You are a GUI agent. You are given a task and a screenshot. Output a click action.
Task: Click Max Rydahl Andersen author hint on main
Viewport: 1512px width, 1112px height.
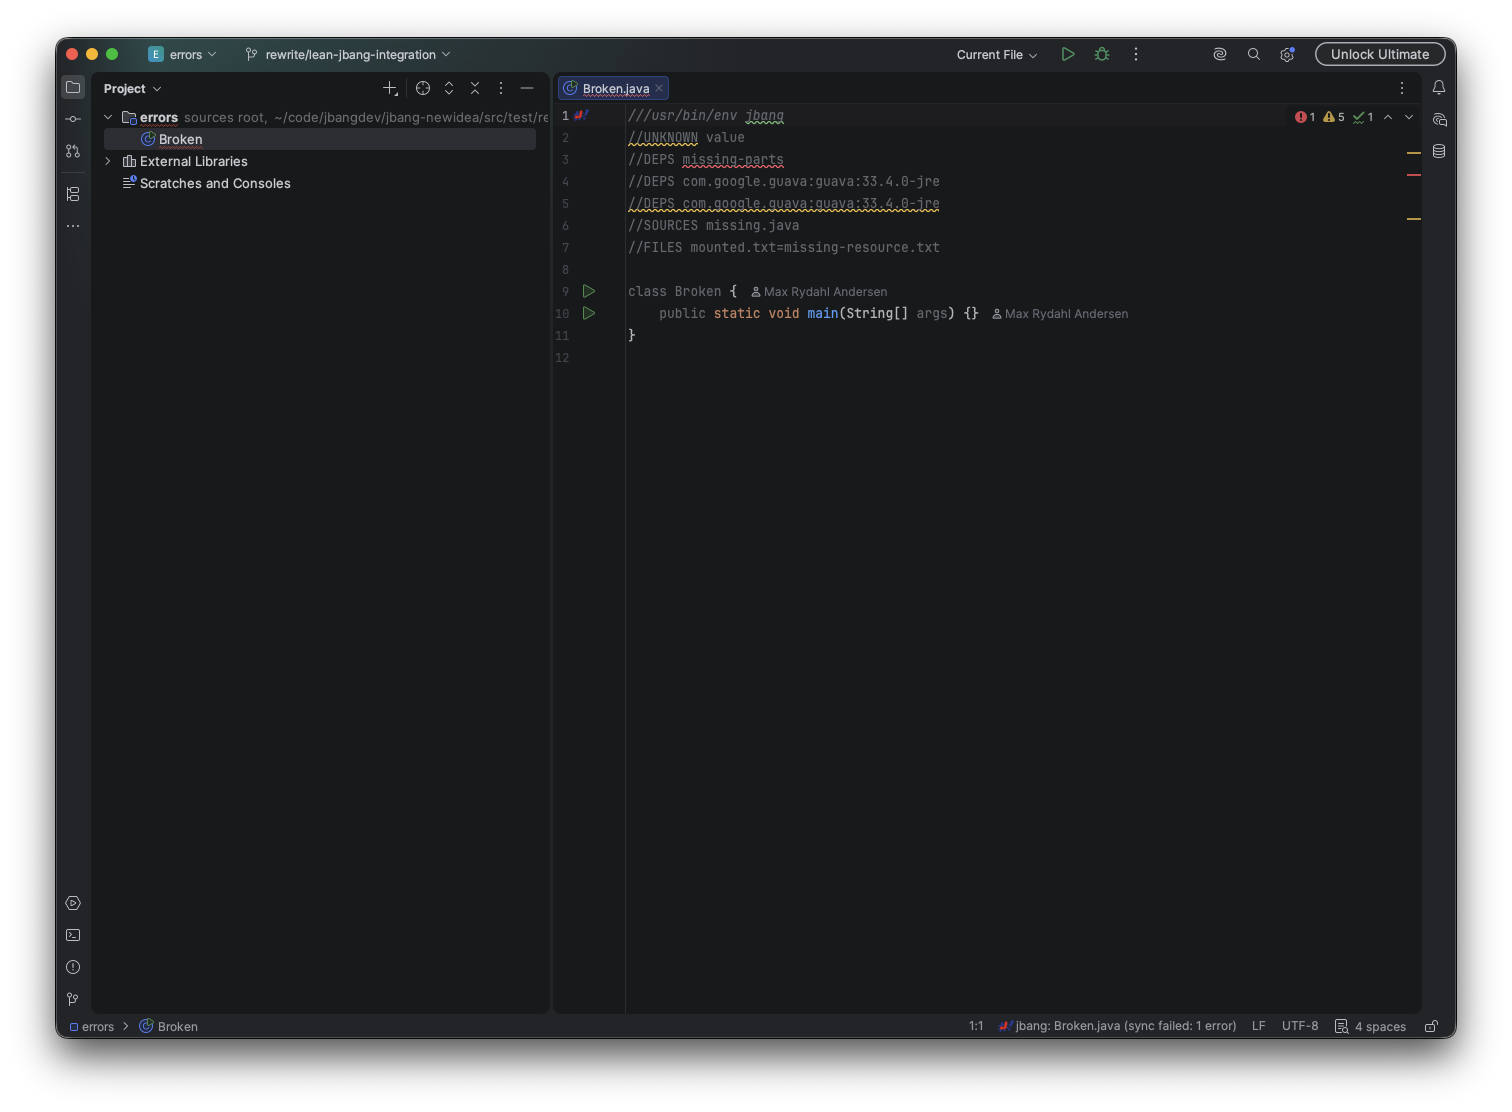(x=1060, y=314)
